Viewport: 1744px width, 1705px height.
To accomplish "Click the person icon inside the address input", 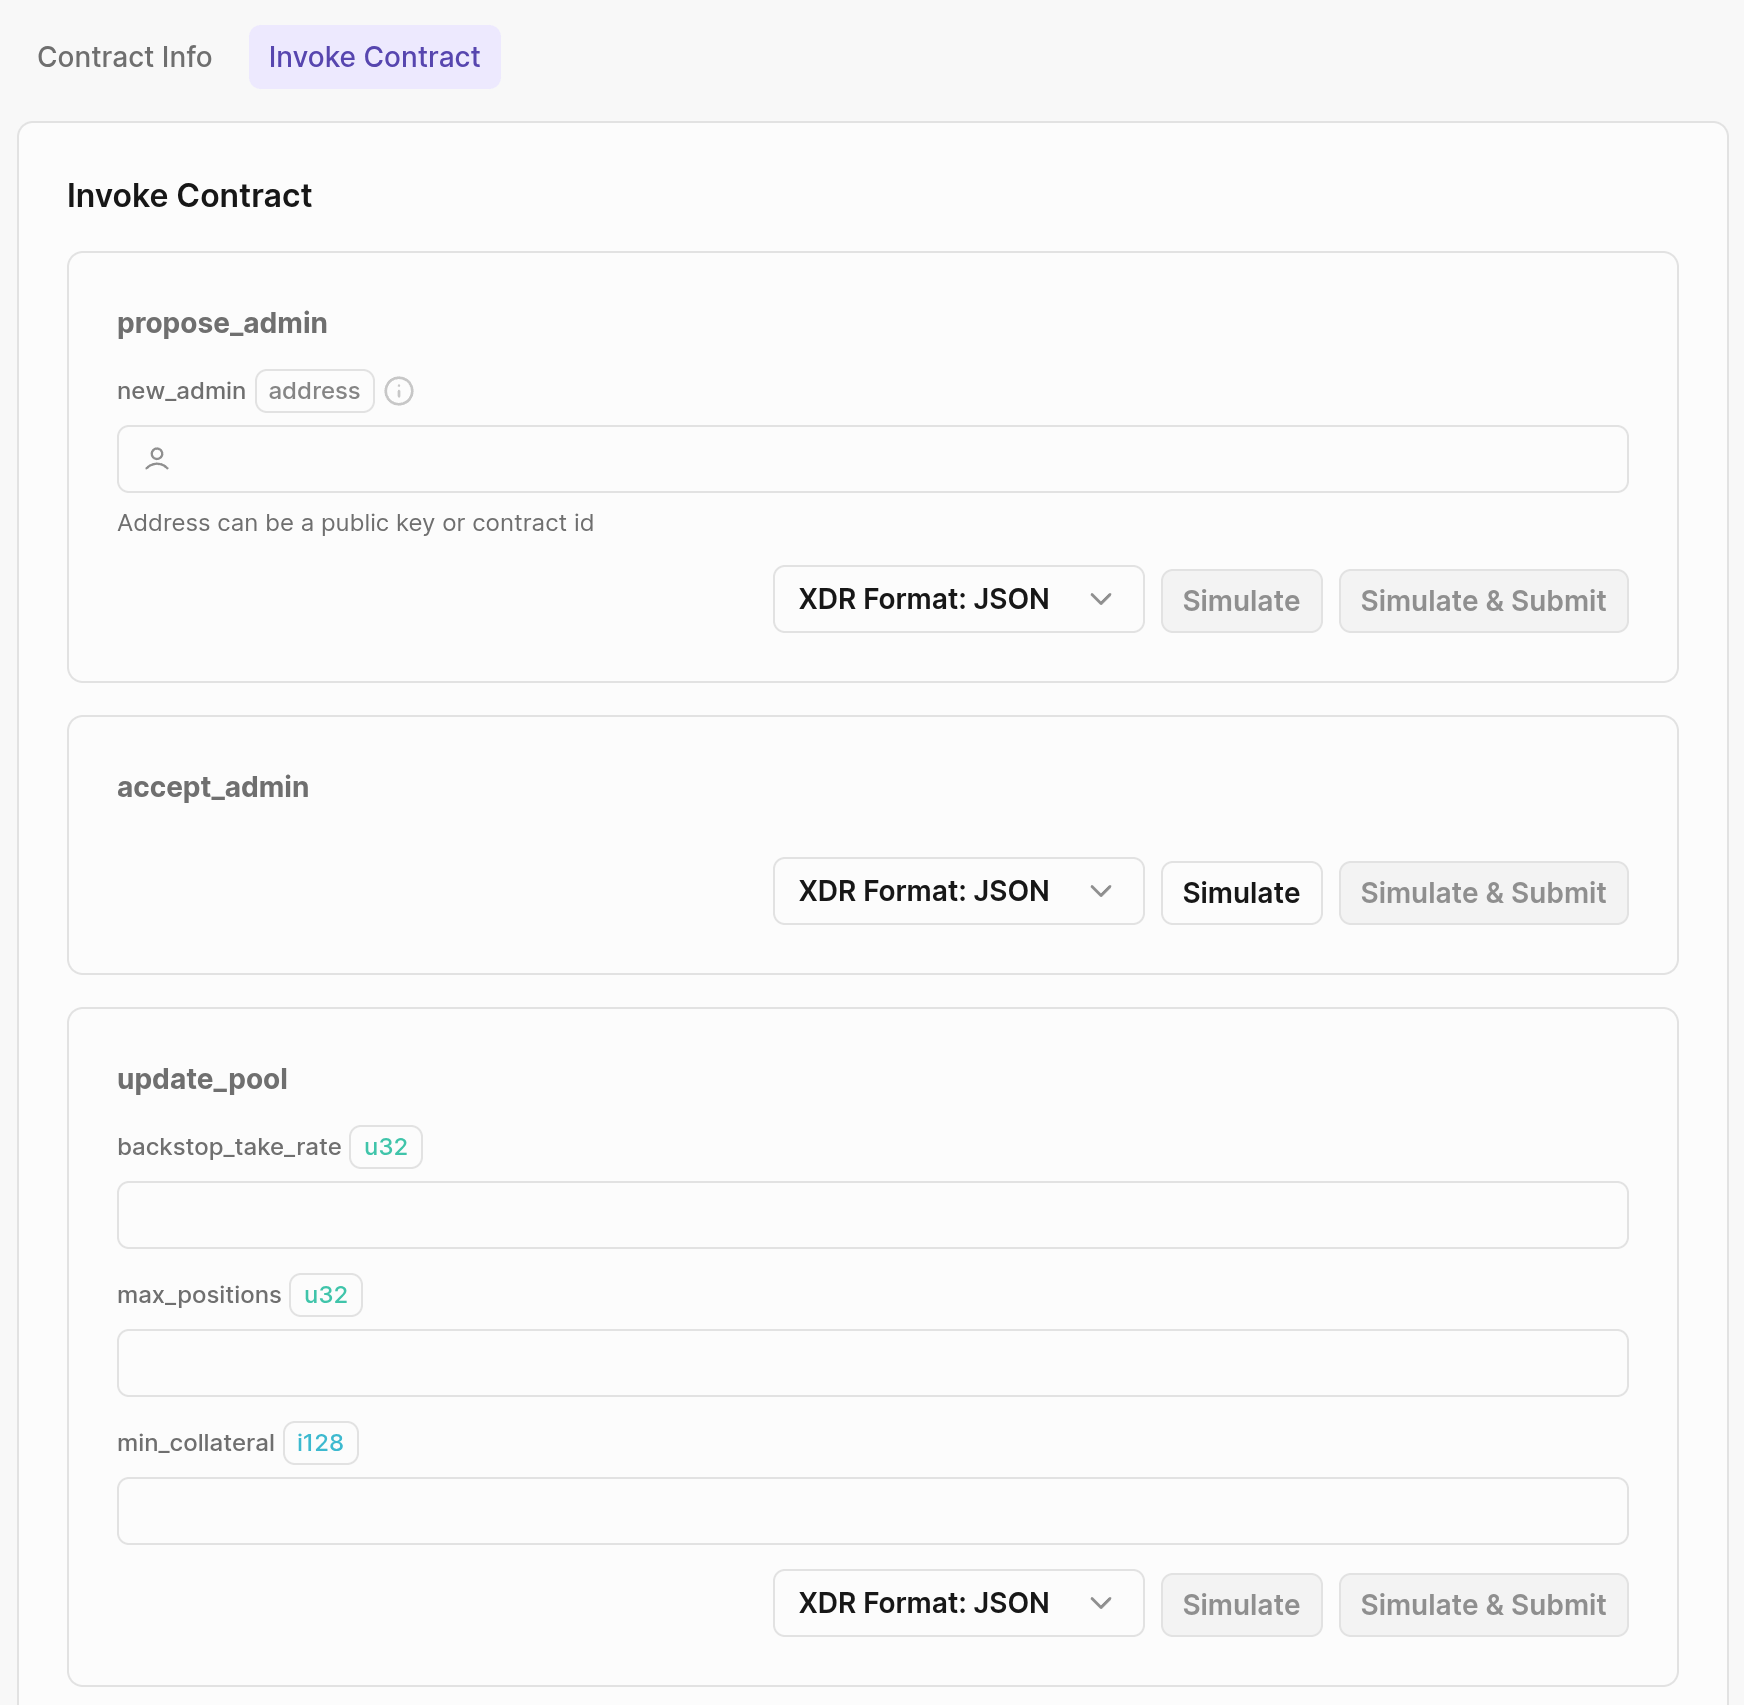I will [157, 459].
